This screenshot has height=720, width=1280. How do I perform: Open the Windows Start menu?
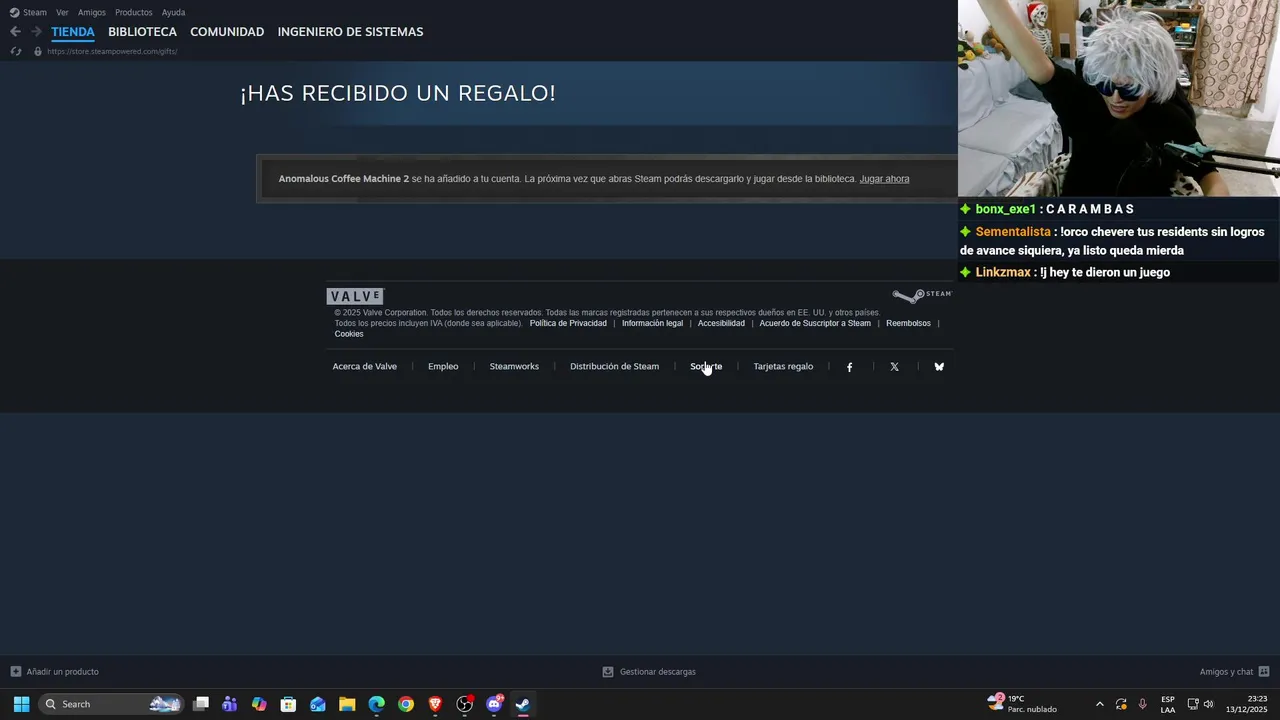(x=21, y=704)
